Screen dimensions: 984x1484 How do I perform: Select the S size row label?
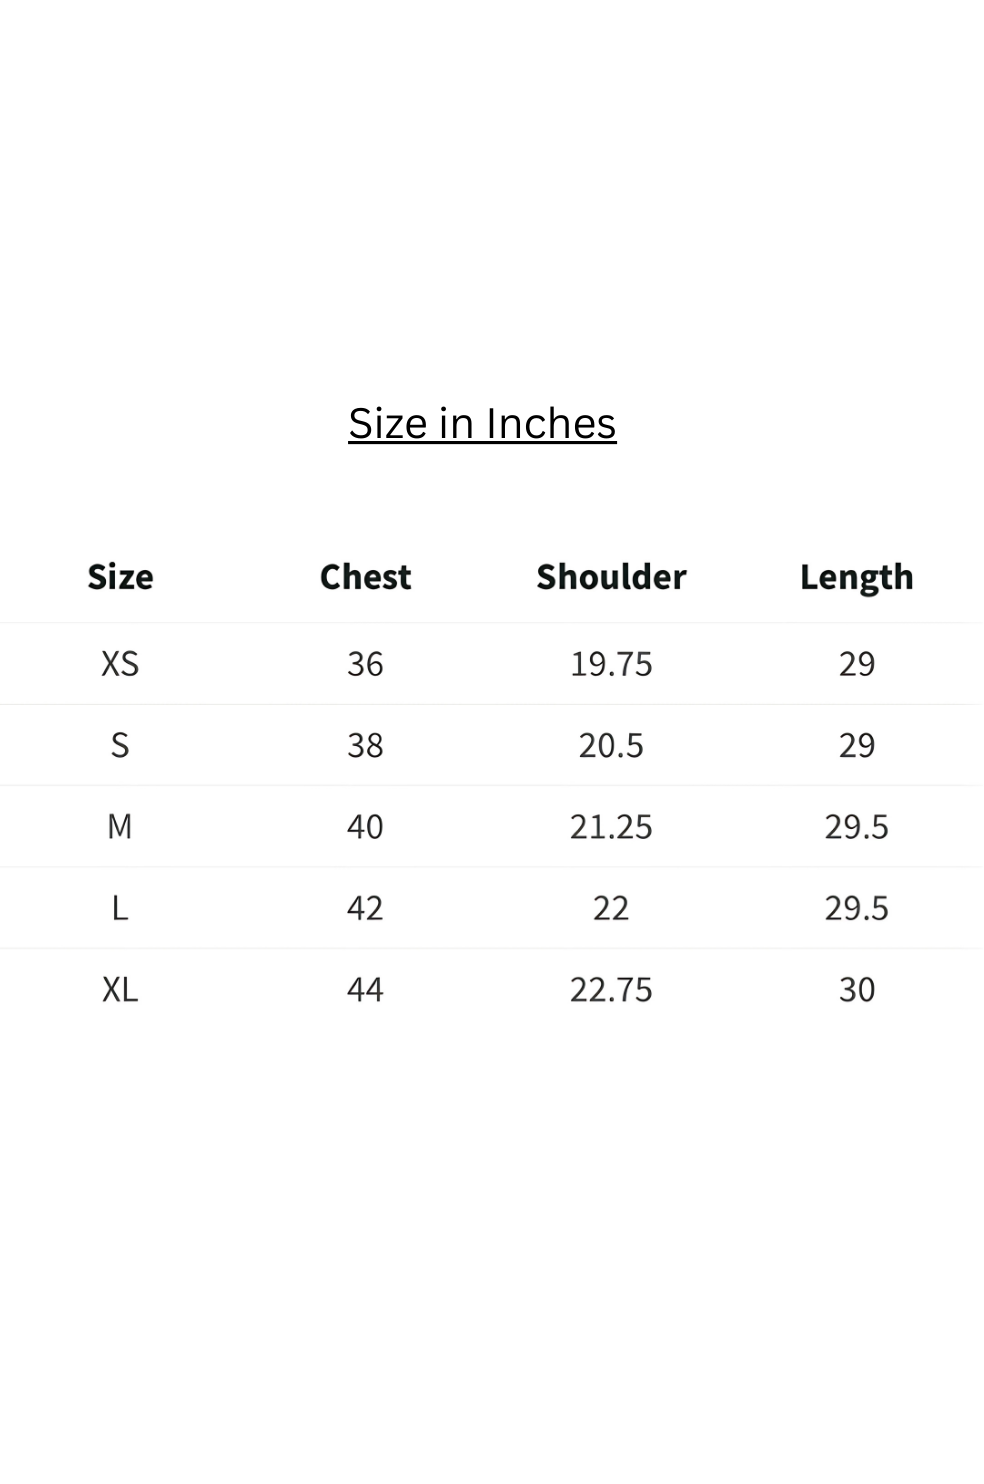(x=120, y=745)
